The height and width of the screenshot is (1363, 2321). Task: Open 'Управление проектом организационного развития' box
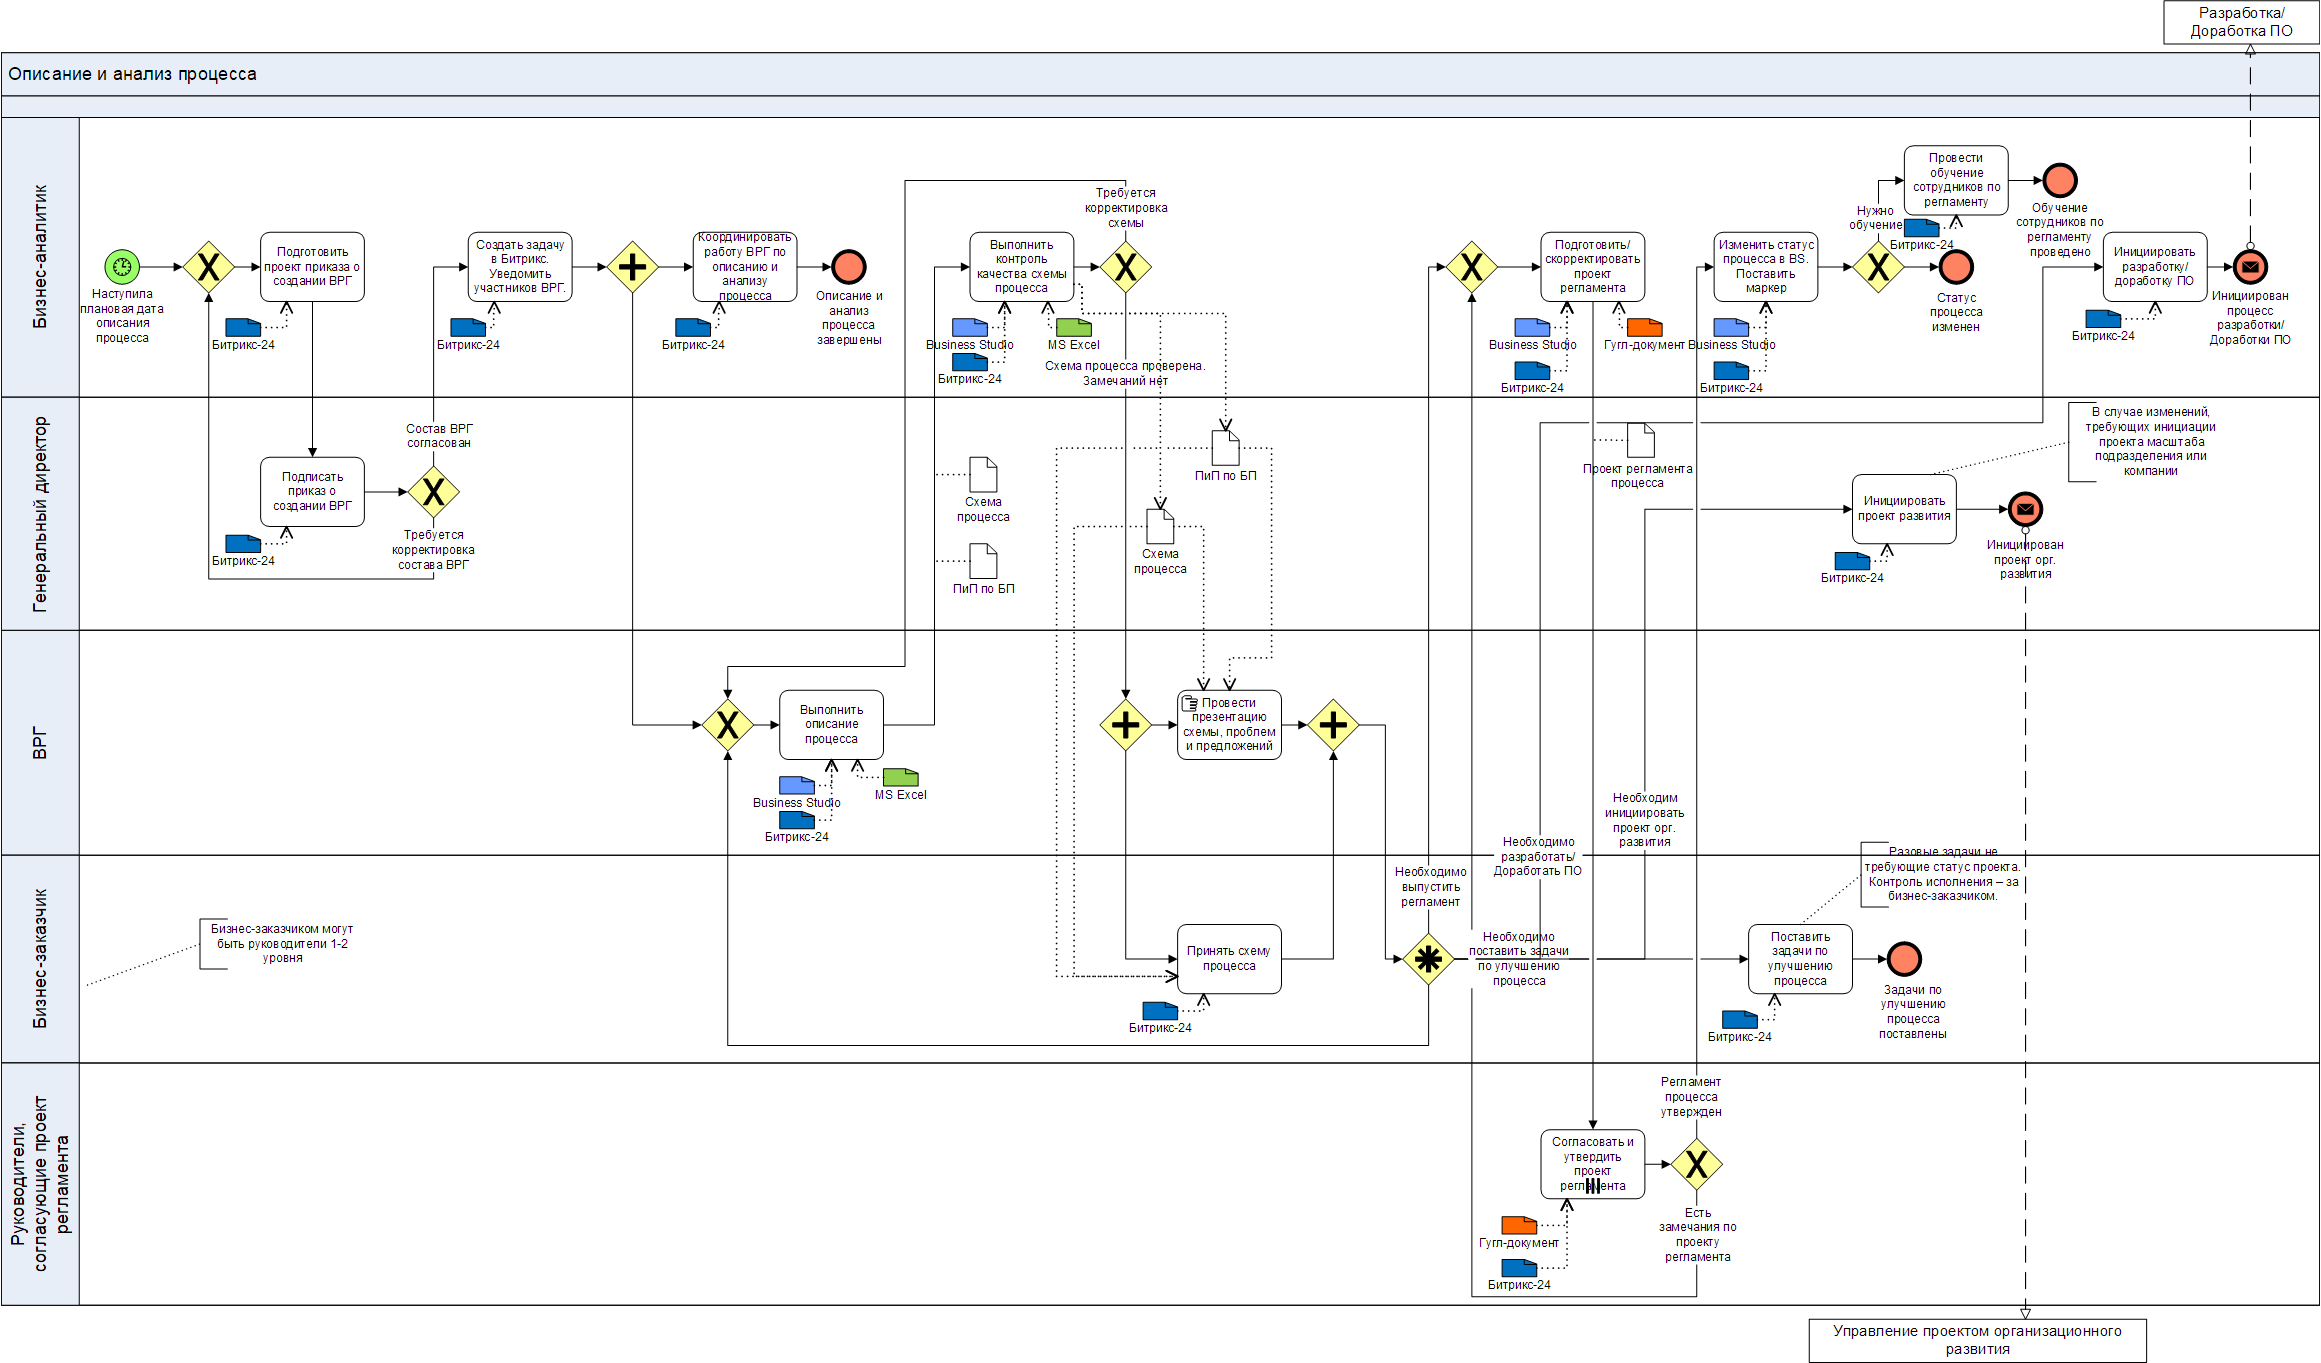click(1976, 1340)
